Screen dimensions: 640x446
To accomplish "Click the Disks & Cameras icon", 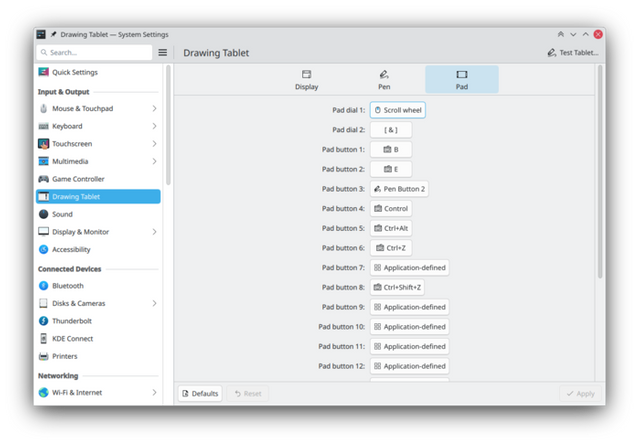I will click(x=43, y=303).
